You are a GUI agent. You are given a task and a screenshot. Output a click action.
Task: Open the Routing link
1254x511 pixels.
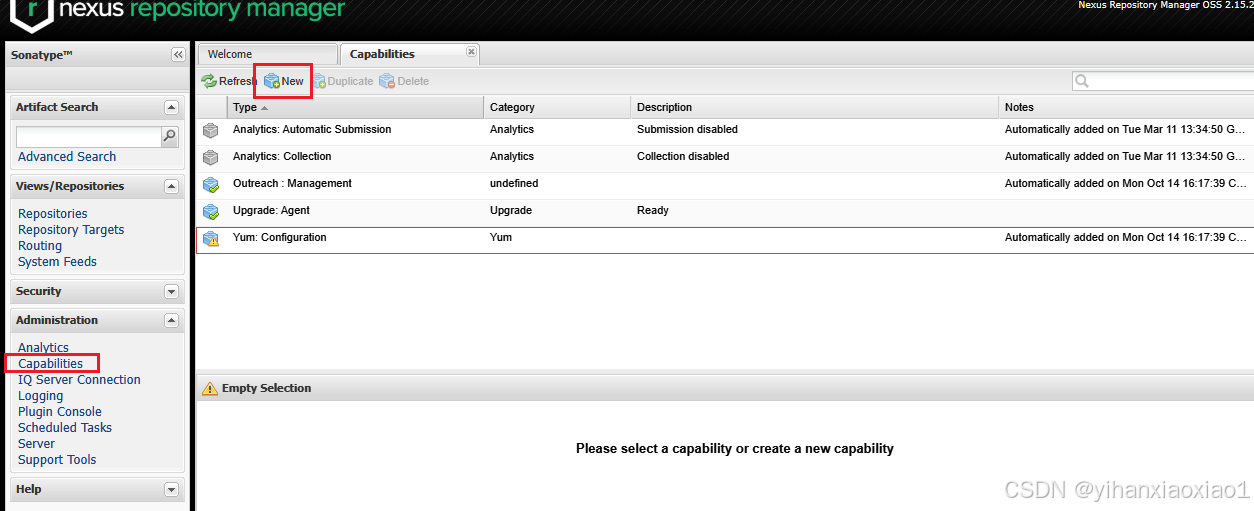(40, 246)
